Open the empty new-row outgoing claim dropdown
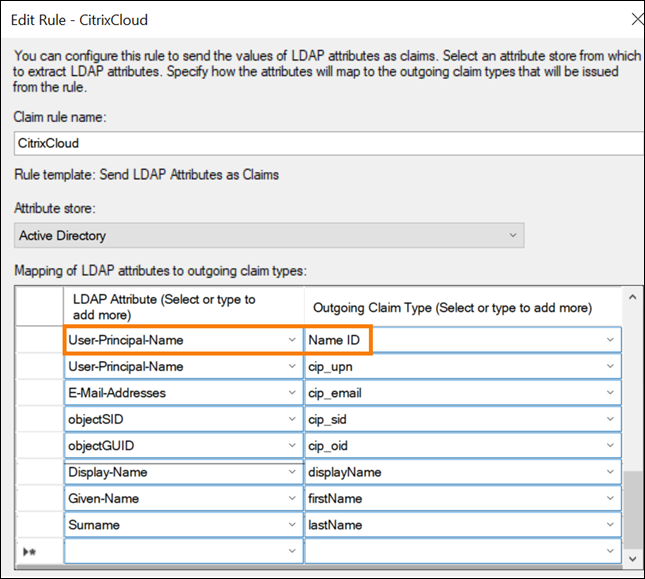The image size is (645, 579). (610, 551)
